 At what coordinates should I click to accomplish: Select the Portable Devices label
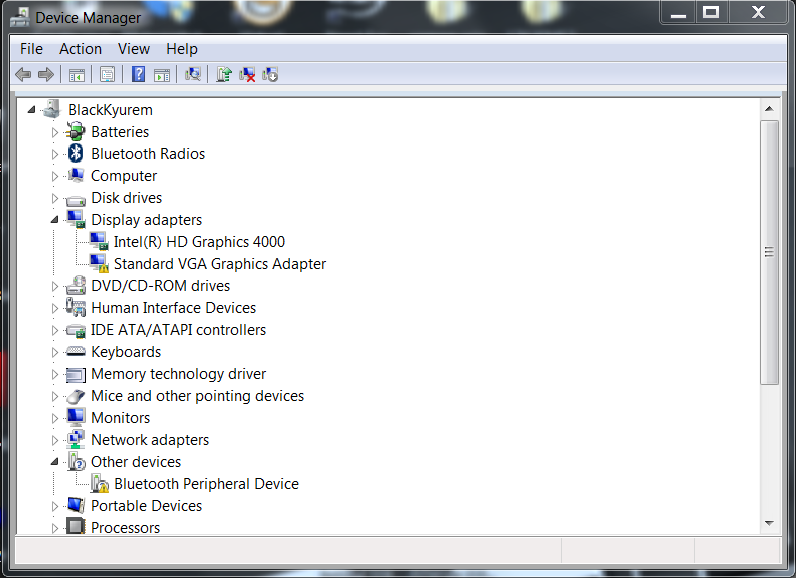(x=146, y=506)
